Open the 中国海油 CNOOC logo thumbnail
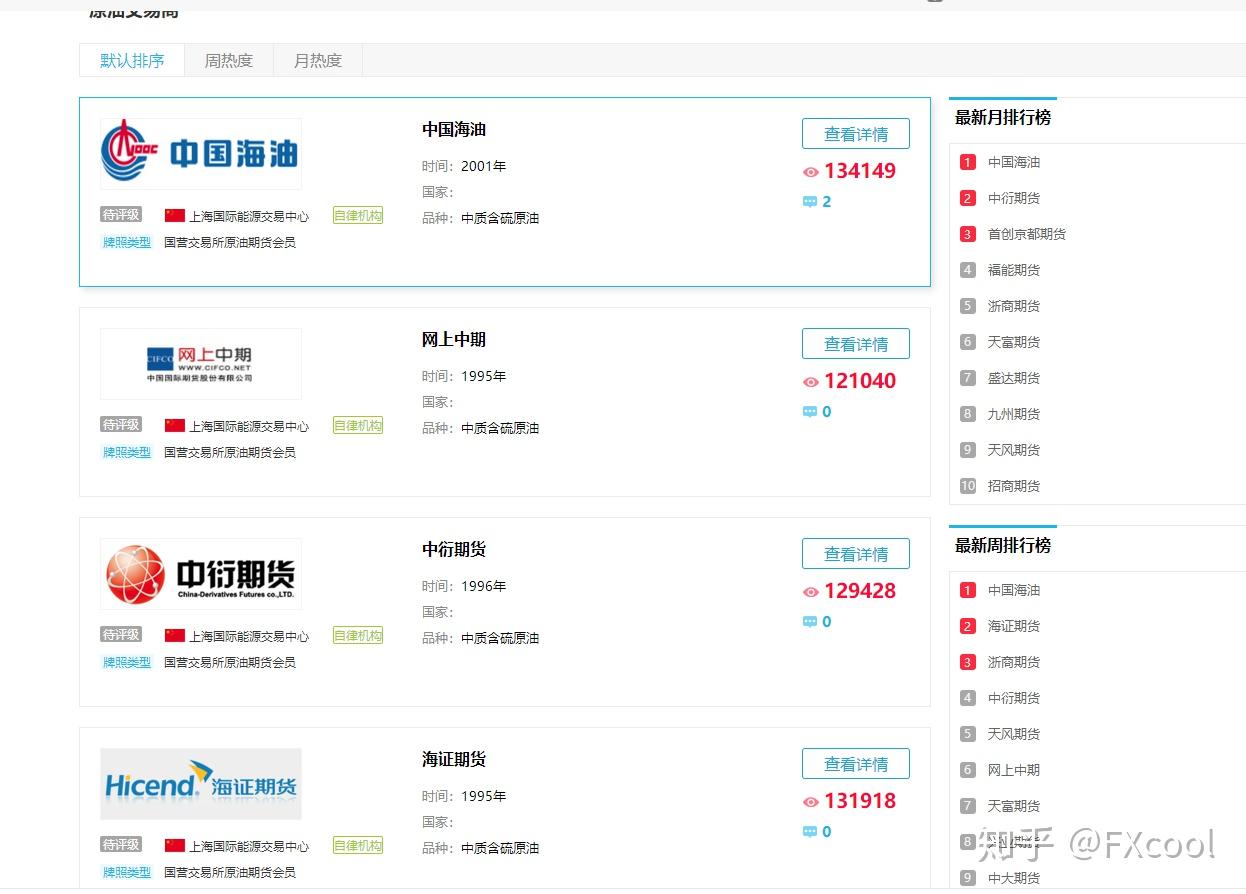1246x894 pixels. click(x=200, y=153)
